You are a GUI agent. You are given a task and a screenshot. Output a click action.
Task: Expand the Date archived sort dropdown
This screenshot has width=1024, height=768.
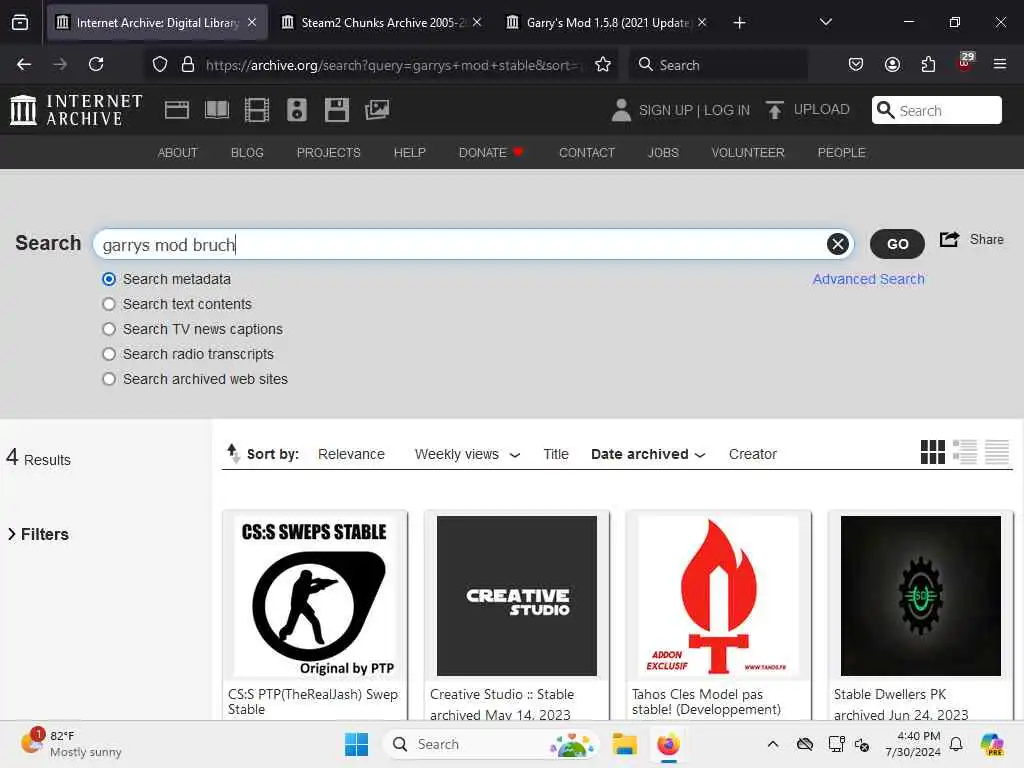pyautogui.click(x=700, y=455)
